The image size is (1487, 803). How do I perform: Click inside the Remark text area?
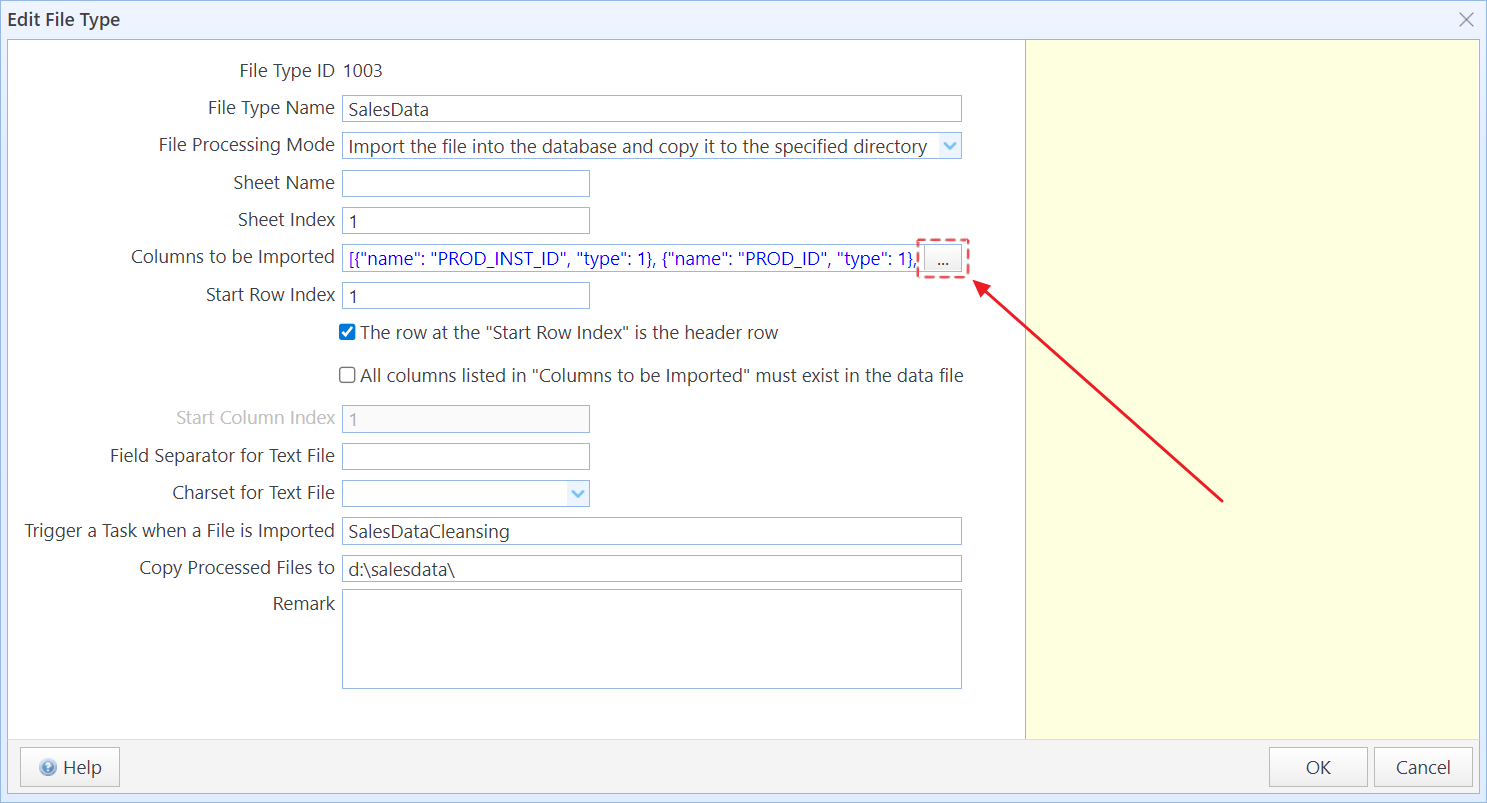point(650,638)
